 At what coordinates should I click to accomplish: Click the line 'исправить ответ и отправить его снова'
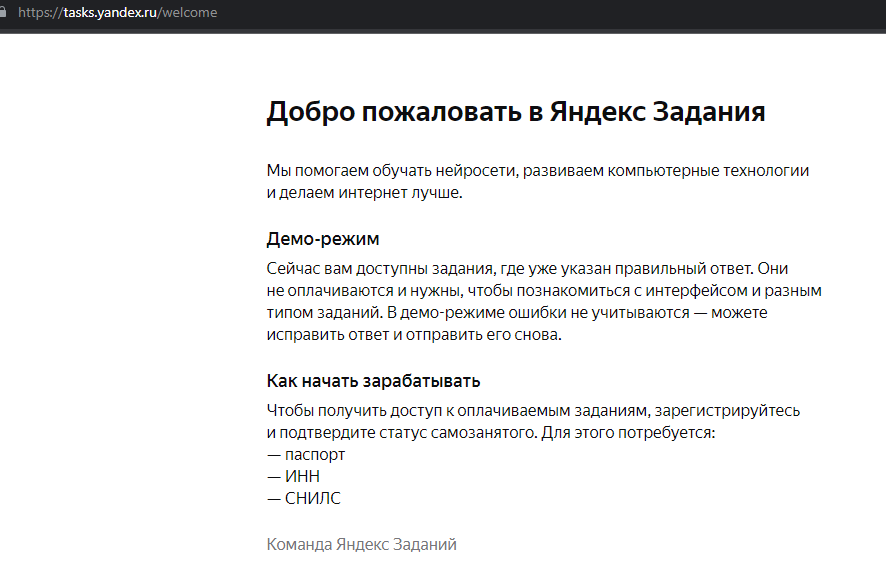pos(415,335)
